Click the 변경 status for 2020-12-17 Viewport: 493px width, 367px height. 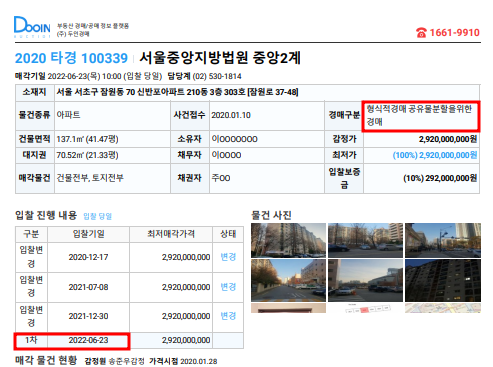click(x=228, y=257)
